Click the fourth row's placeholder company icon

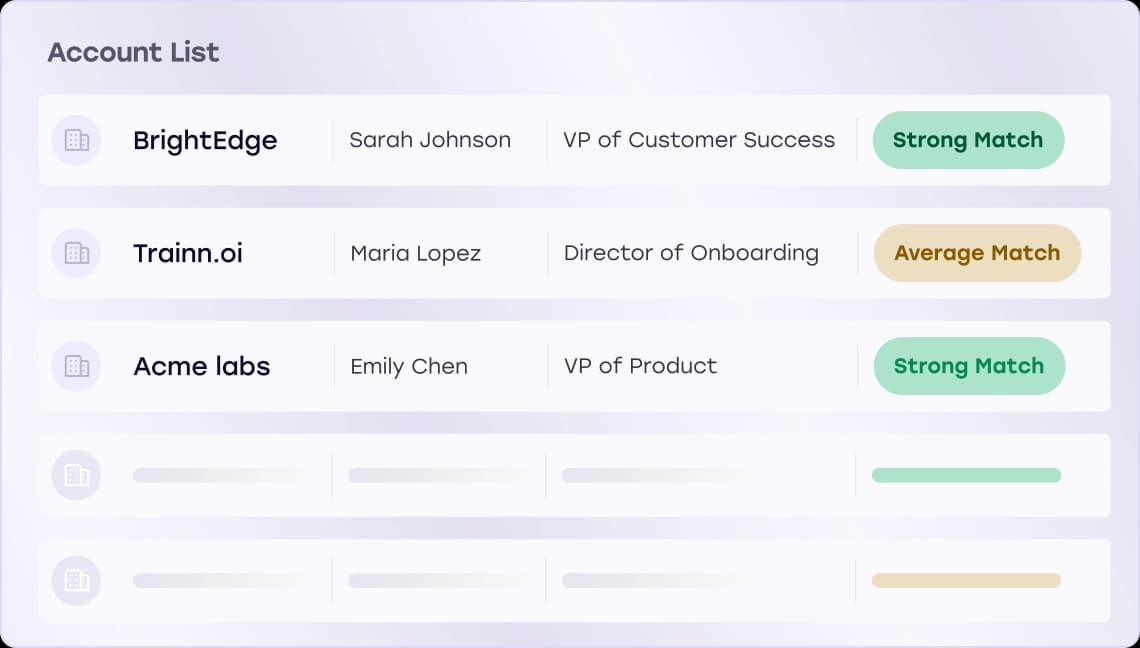point(76,475)
